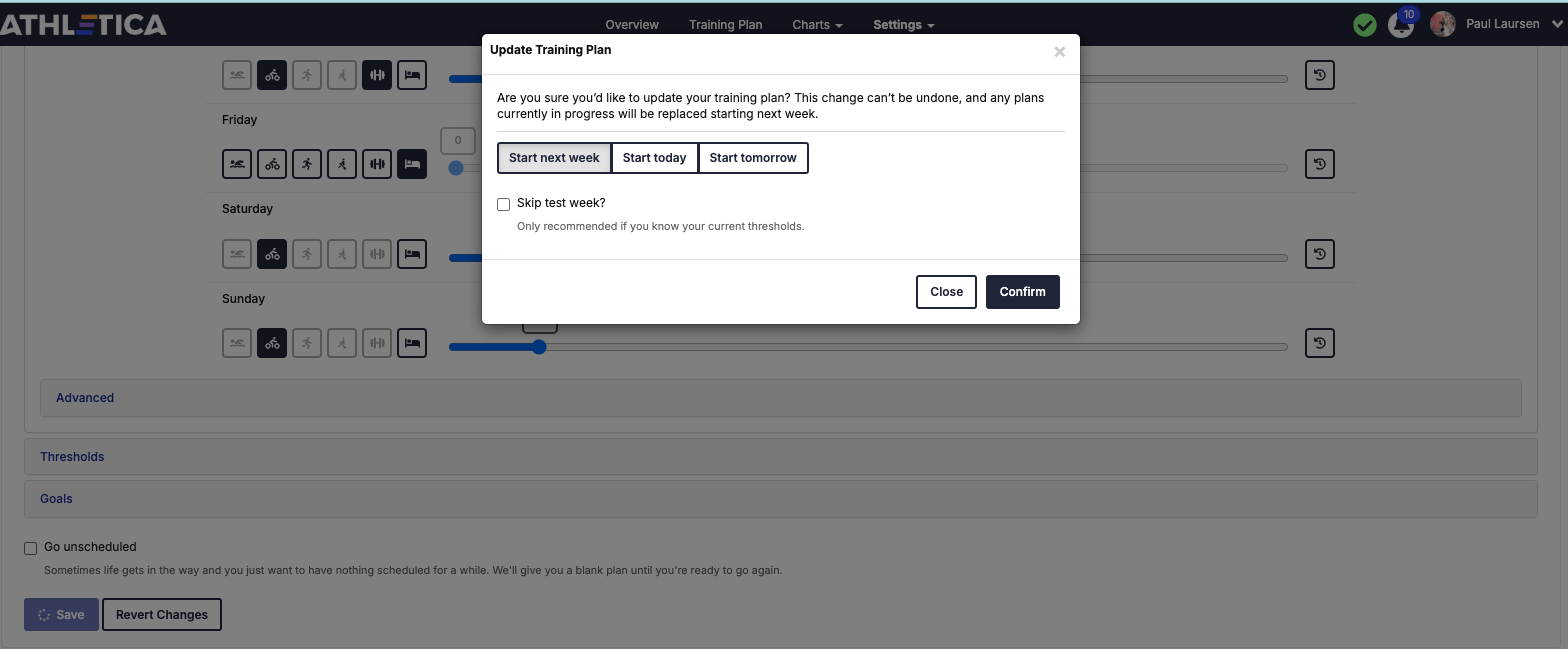1568x649 pixels.
Task: Open the notifications bell
Action: coord(1401,25)
